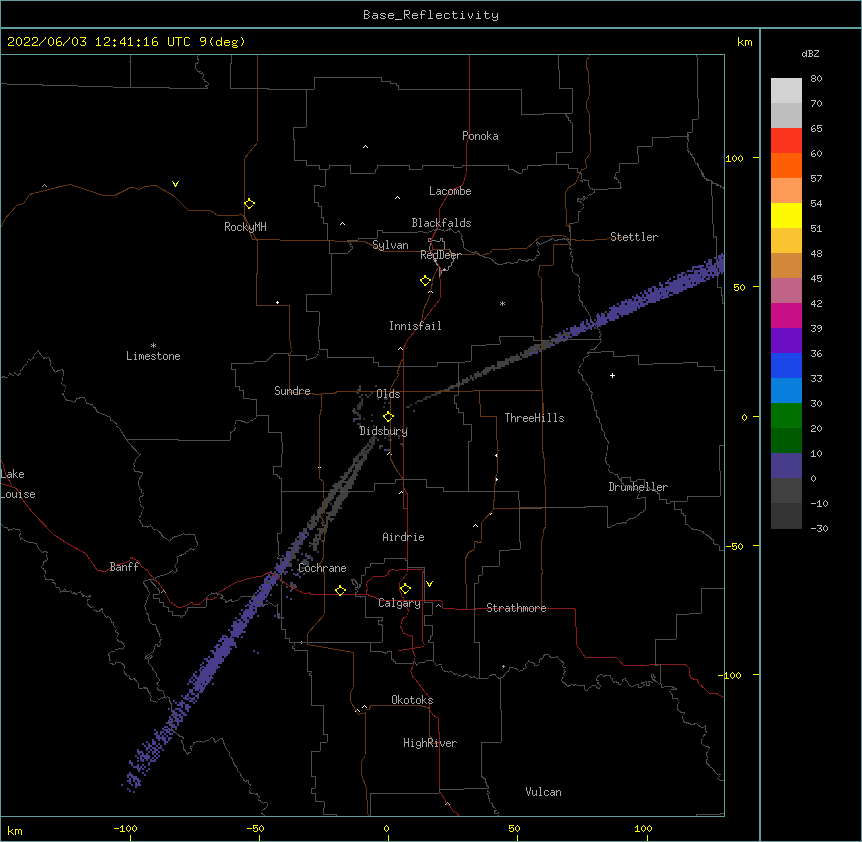The width and height of the screenshot is (862, 842).
Task: Click the km label at bottom left
Action: 14,830
